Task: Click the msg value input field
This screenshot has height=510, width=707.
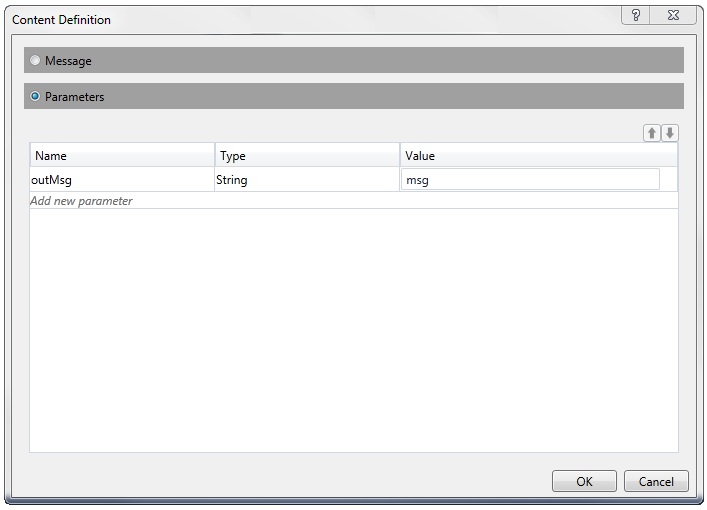Action: click(x=530, y=179)
